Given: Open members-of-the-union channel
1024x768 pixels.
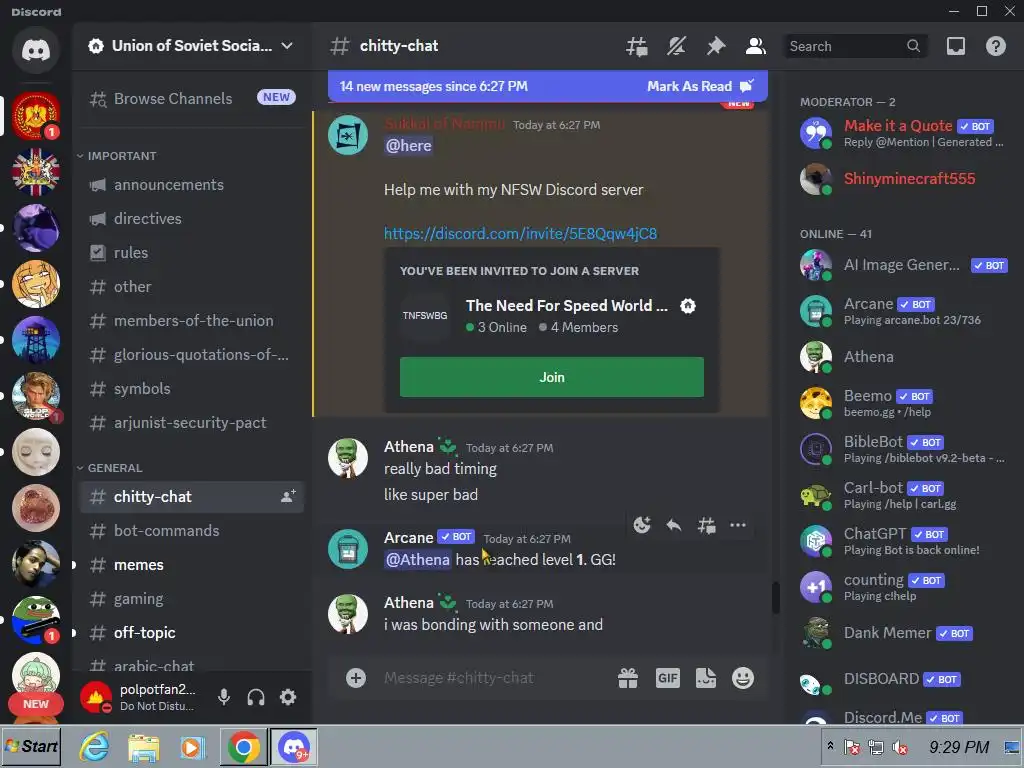Looking at the screenshot, I should [x=191, y=321].
